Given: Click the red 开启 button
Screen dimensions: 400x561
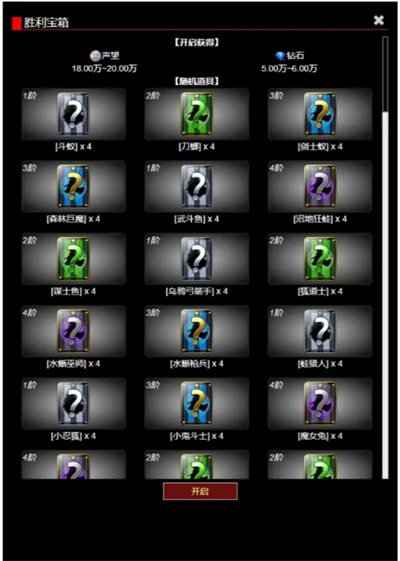Looking at the screenshot, I should pos(200,491).
